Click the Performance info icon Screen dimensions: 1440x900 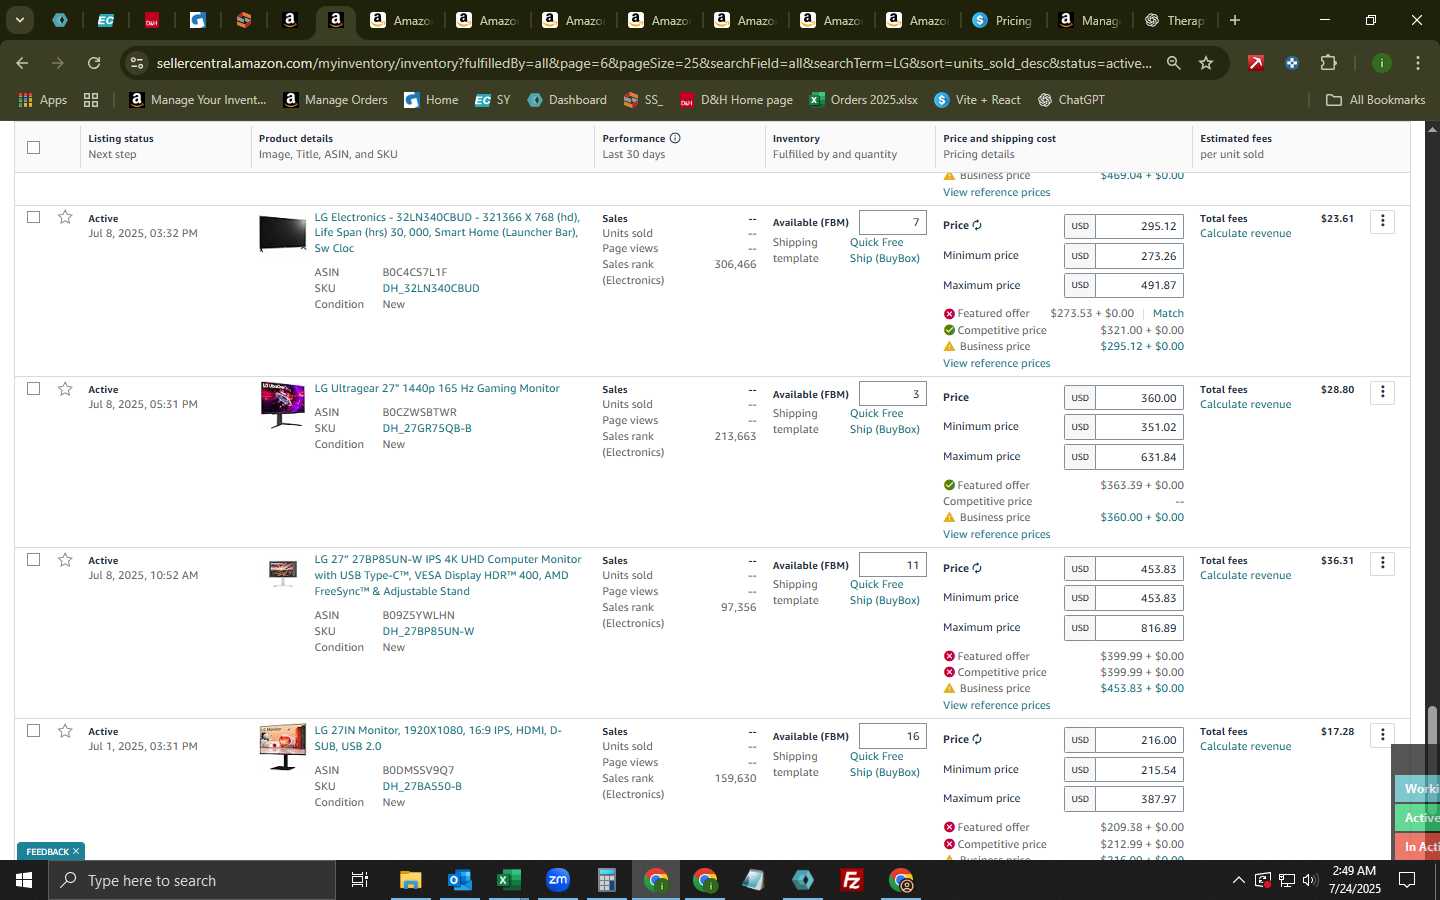point(675,138)
